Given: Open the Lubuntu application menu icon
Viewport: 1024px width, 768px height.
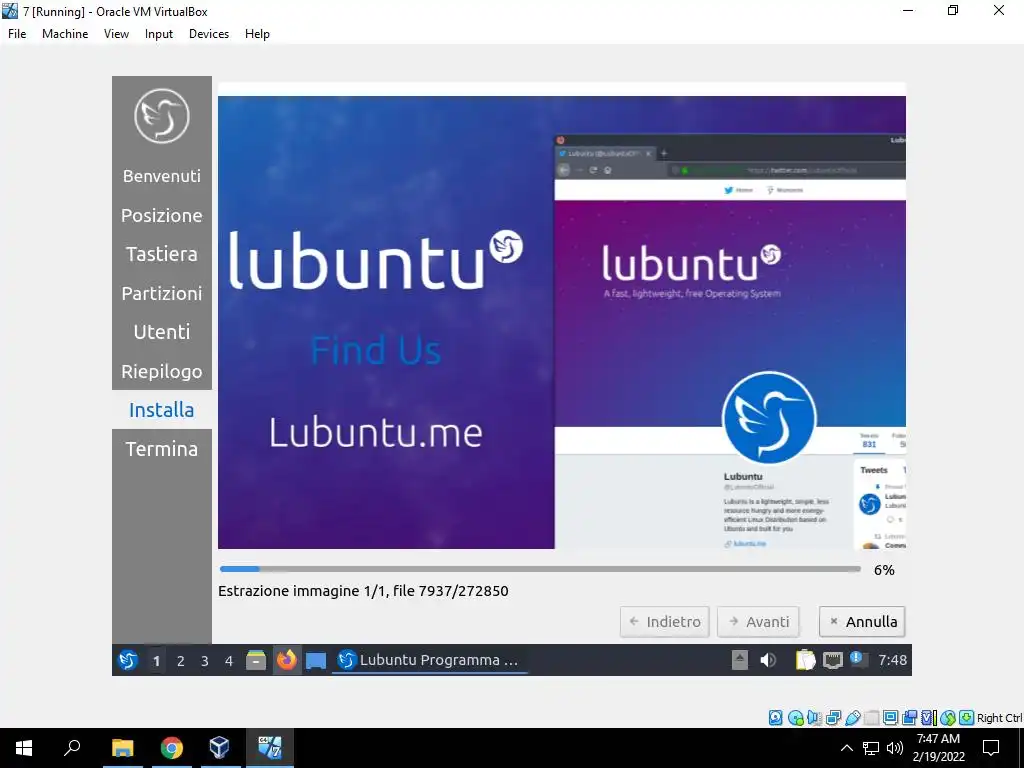Looking at the screenshot, I should 128,660.
